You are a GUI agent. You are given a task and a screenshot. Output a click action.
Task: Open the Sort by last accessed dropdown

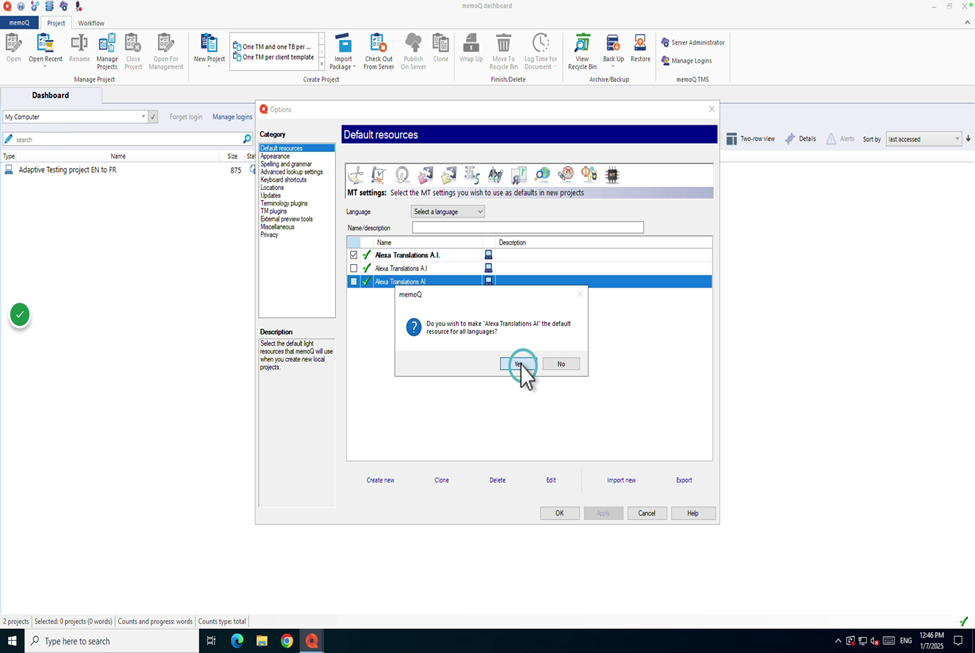(x=924, y=139)
